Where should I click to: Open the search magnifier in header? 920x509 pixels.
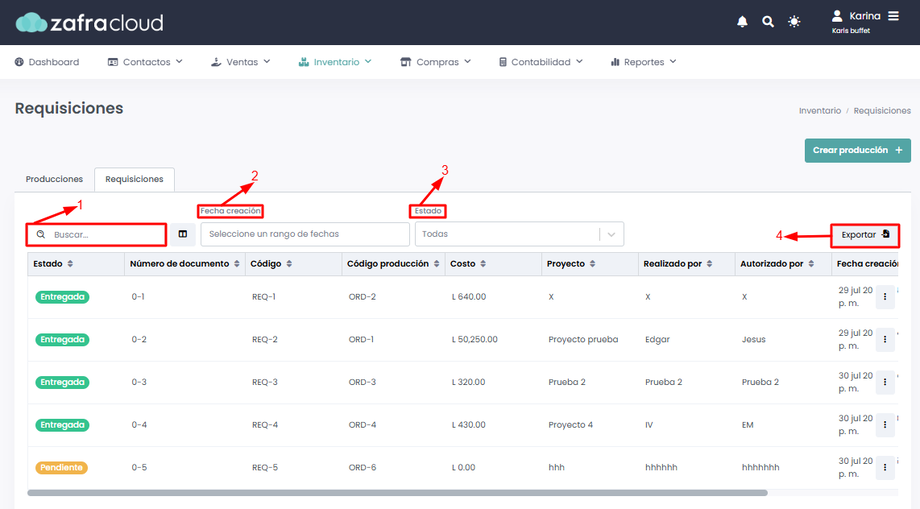click(x=768, y=22)
